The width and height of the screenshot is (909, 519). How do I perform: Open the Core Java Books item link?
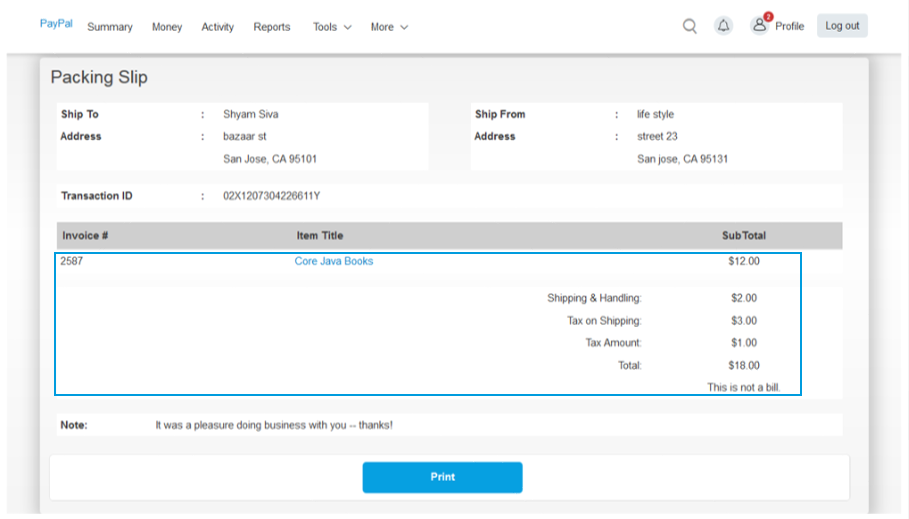pyautogui.click(x=334, y=261)
